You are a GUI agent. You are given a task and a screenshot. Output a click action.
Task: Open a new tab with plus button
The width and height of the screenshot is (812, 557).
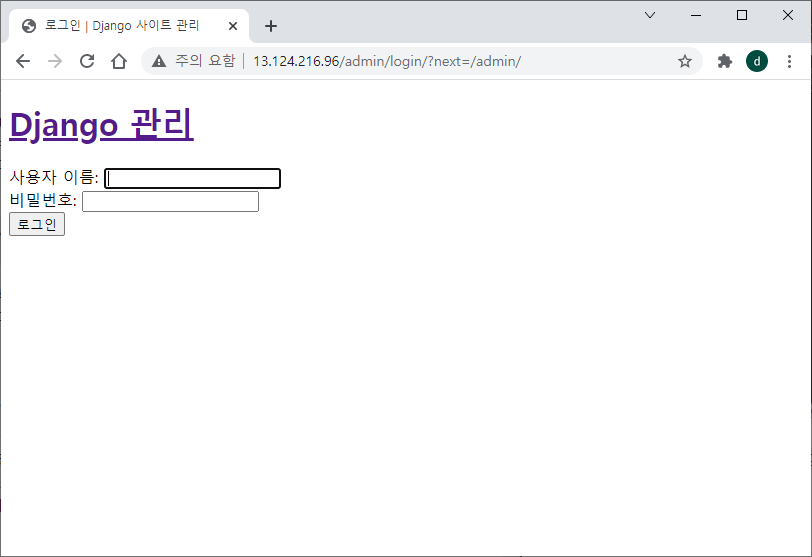click(x=271, y=26)
